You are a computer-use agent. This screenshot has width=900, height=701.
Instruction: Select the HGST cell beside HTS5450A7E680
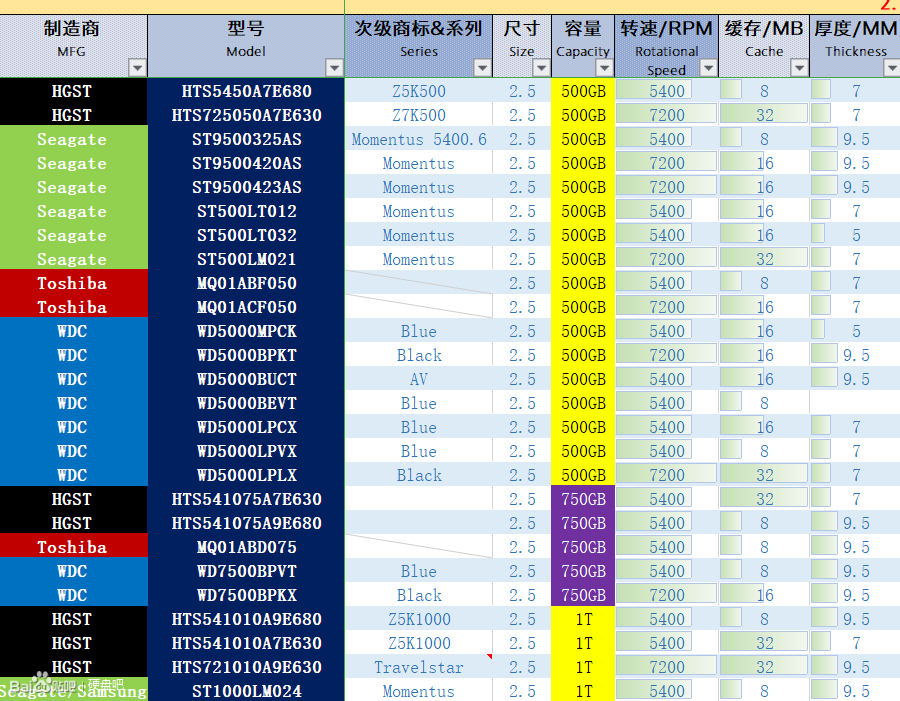click(x=73, y=91)
